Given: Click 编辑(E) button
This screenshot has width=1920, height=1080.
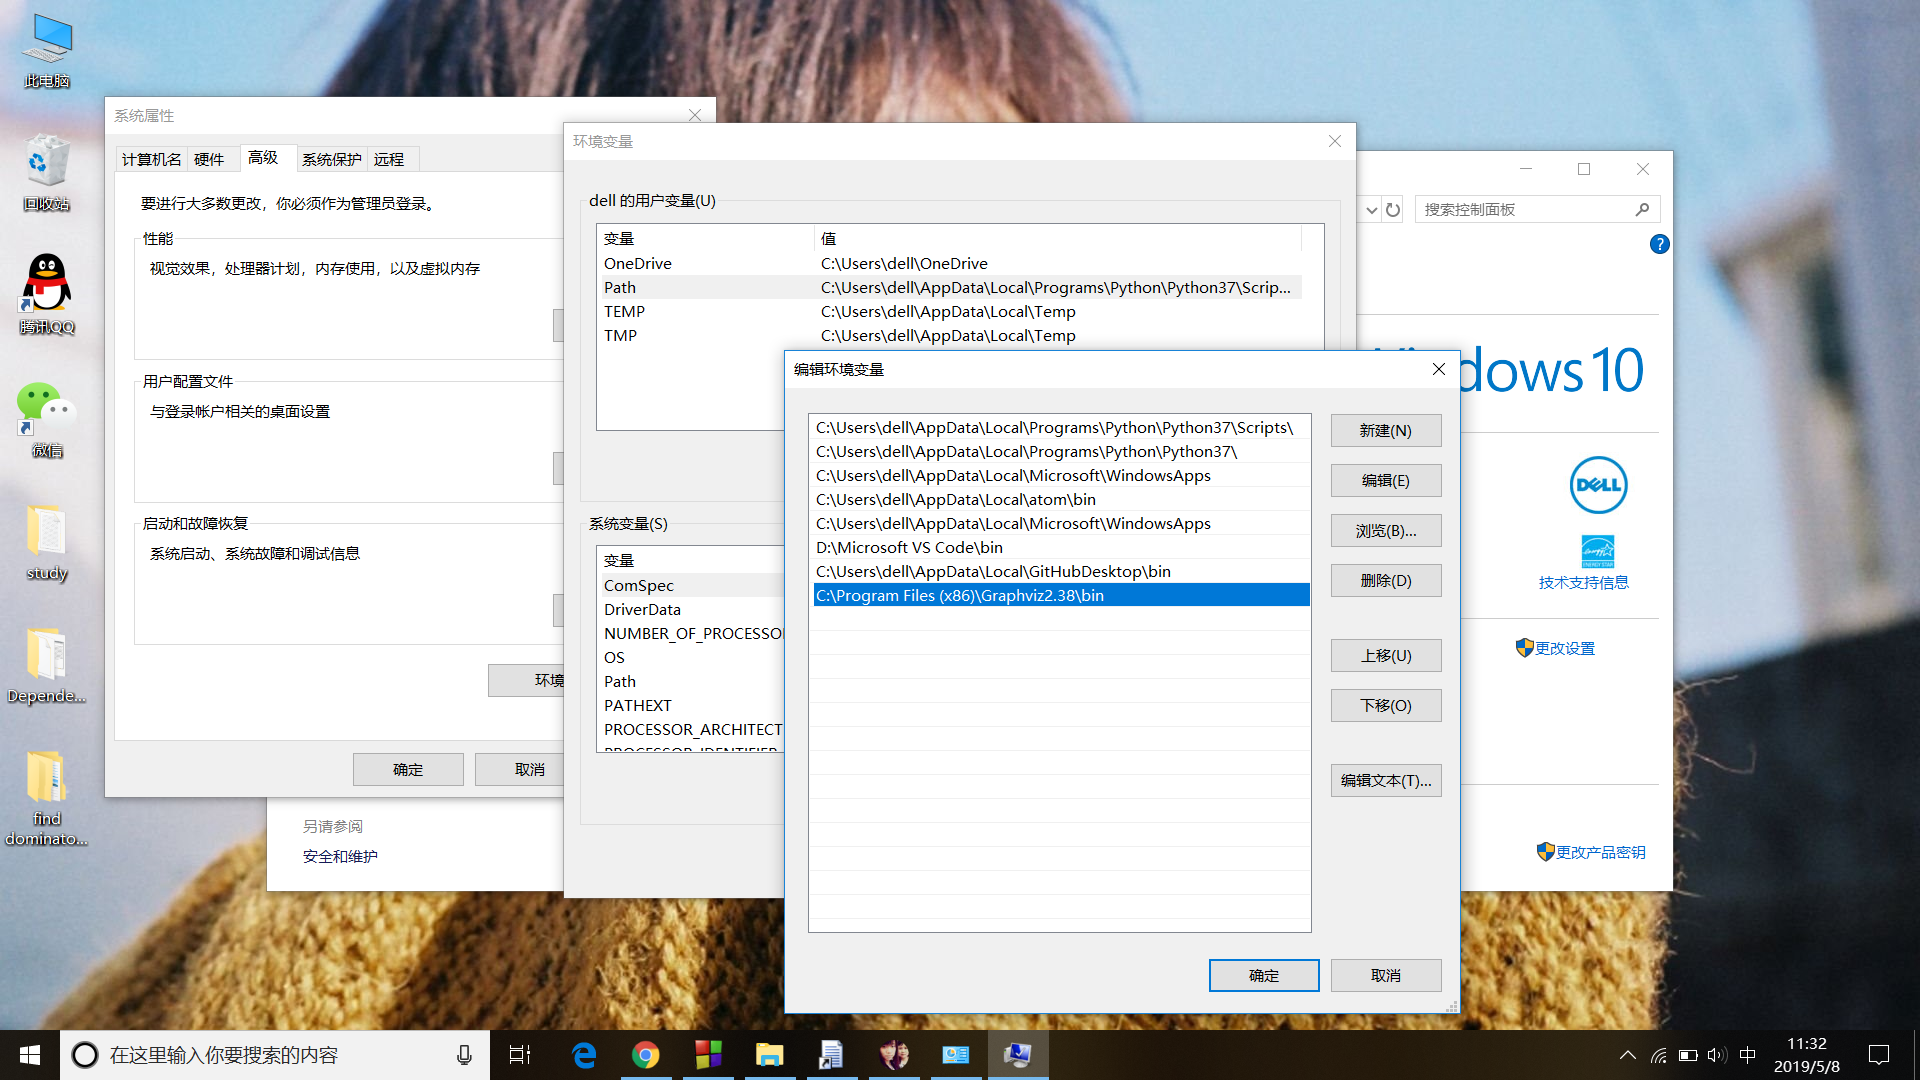Looking at the screenshot, I should tap(1385, 480).
